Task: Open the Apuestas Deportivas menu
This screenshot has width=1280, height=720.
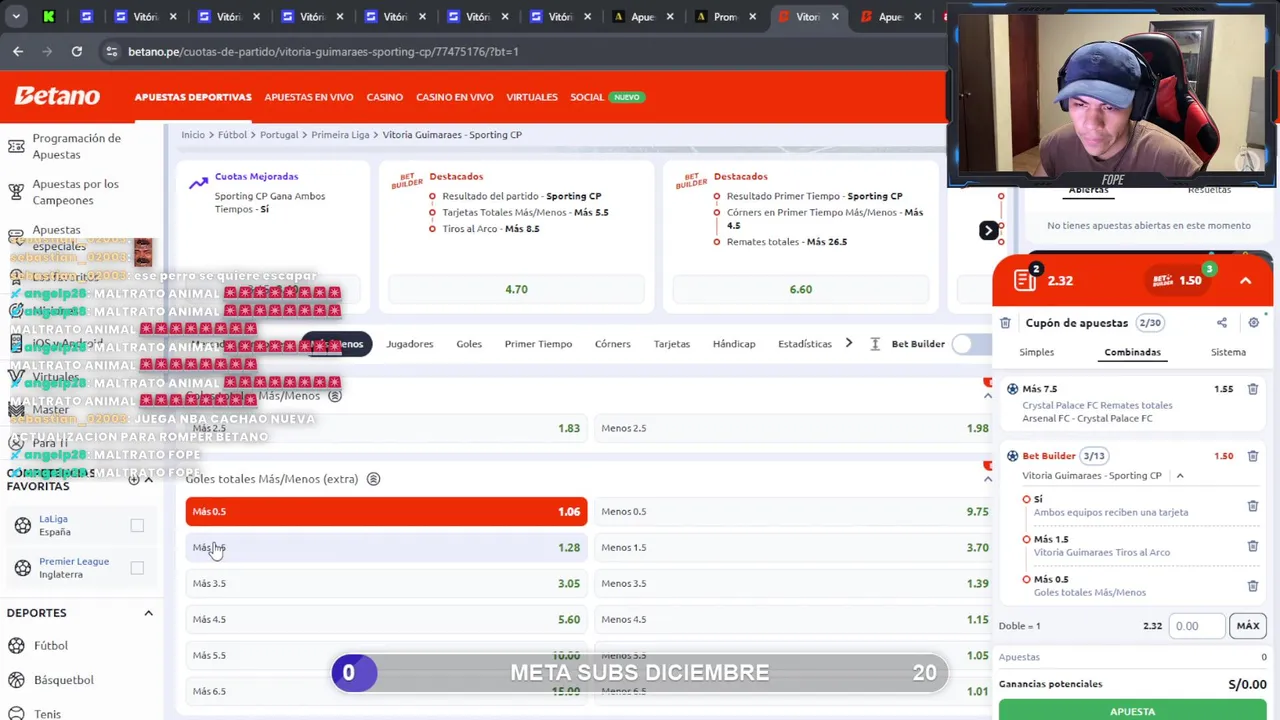Action: (x=193, y=97)
